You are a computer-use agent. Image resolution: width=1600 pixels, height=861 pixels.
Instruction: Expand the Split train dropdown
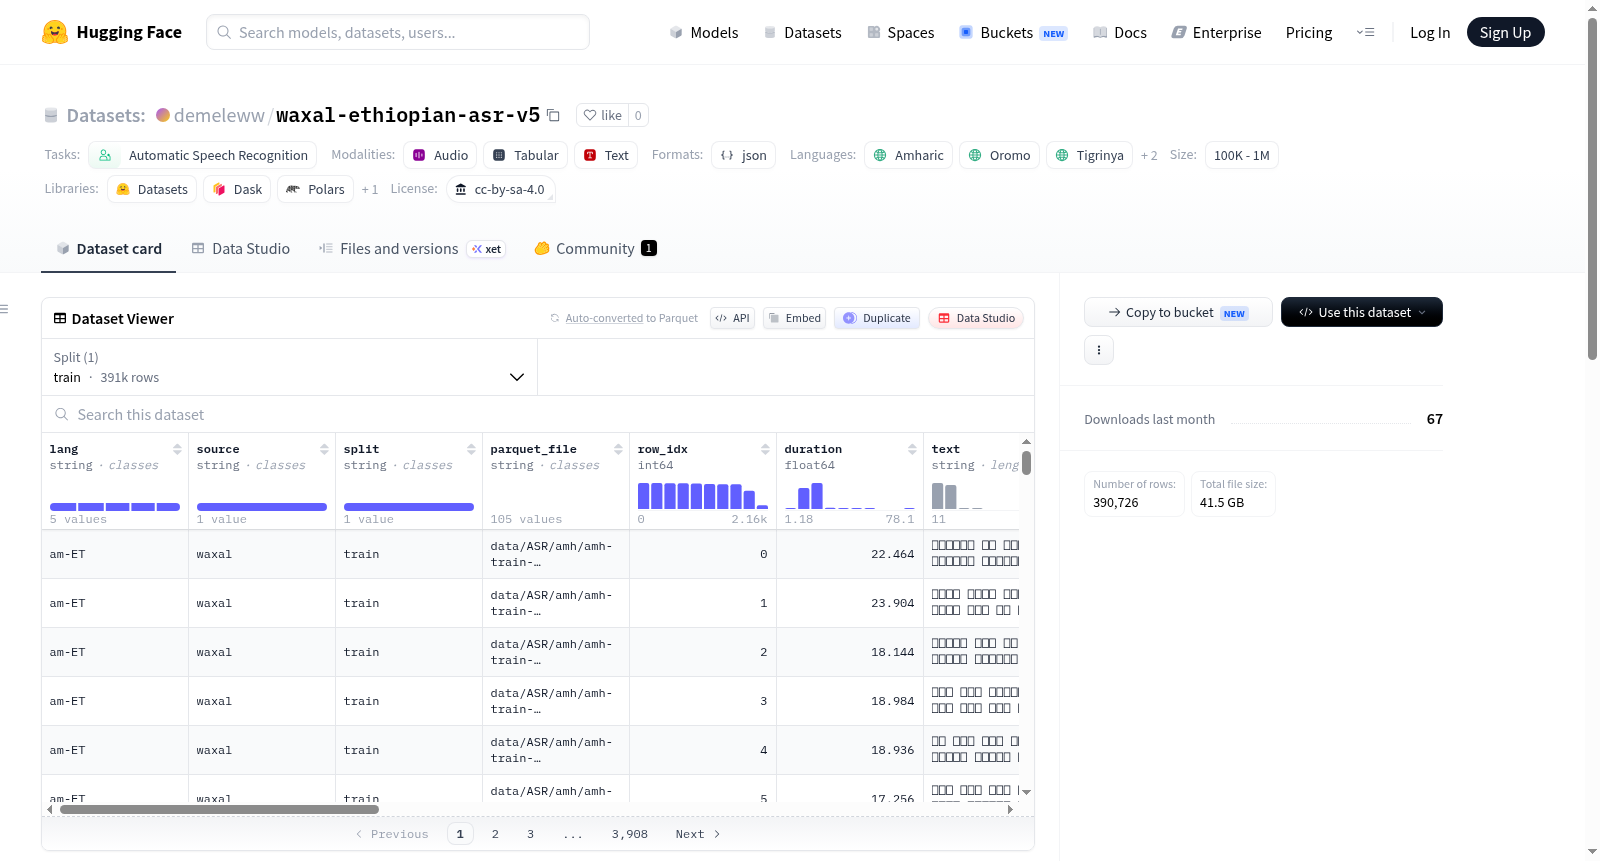289,367
